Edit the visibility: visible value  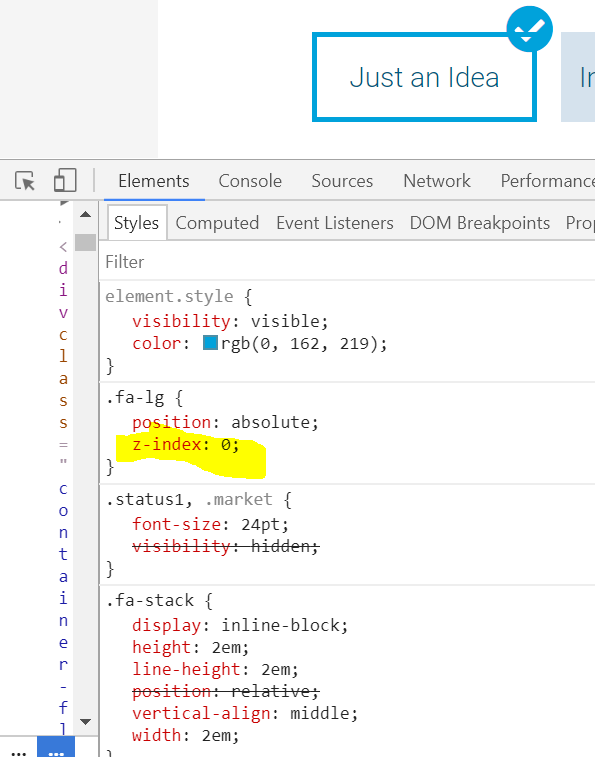(285, 321)
